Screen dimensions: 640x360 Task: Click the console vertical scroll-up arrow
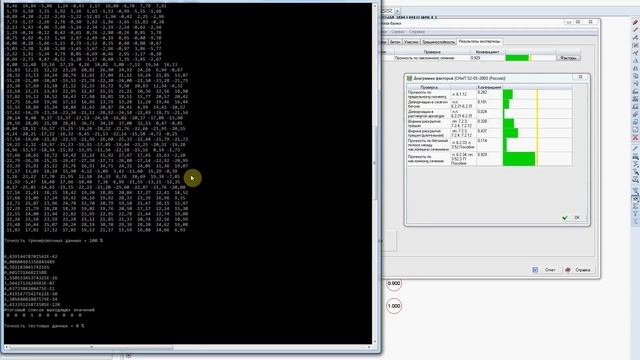coord(375,7)
